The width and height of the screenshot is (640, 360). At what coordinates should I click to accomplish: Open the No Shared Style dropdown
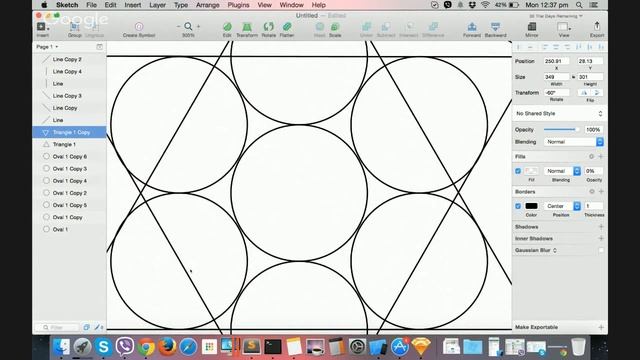point(559,113)
